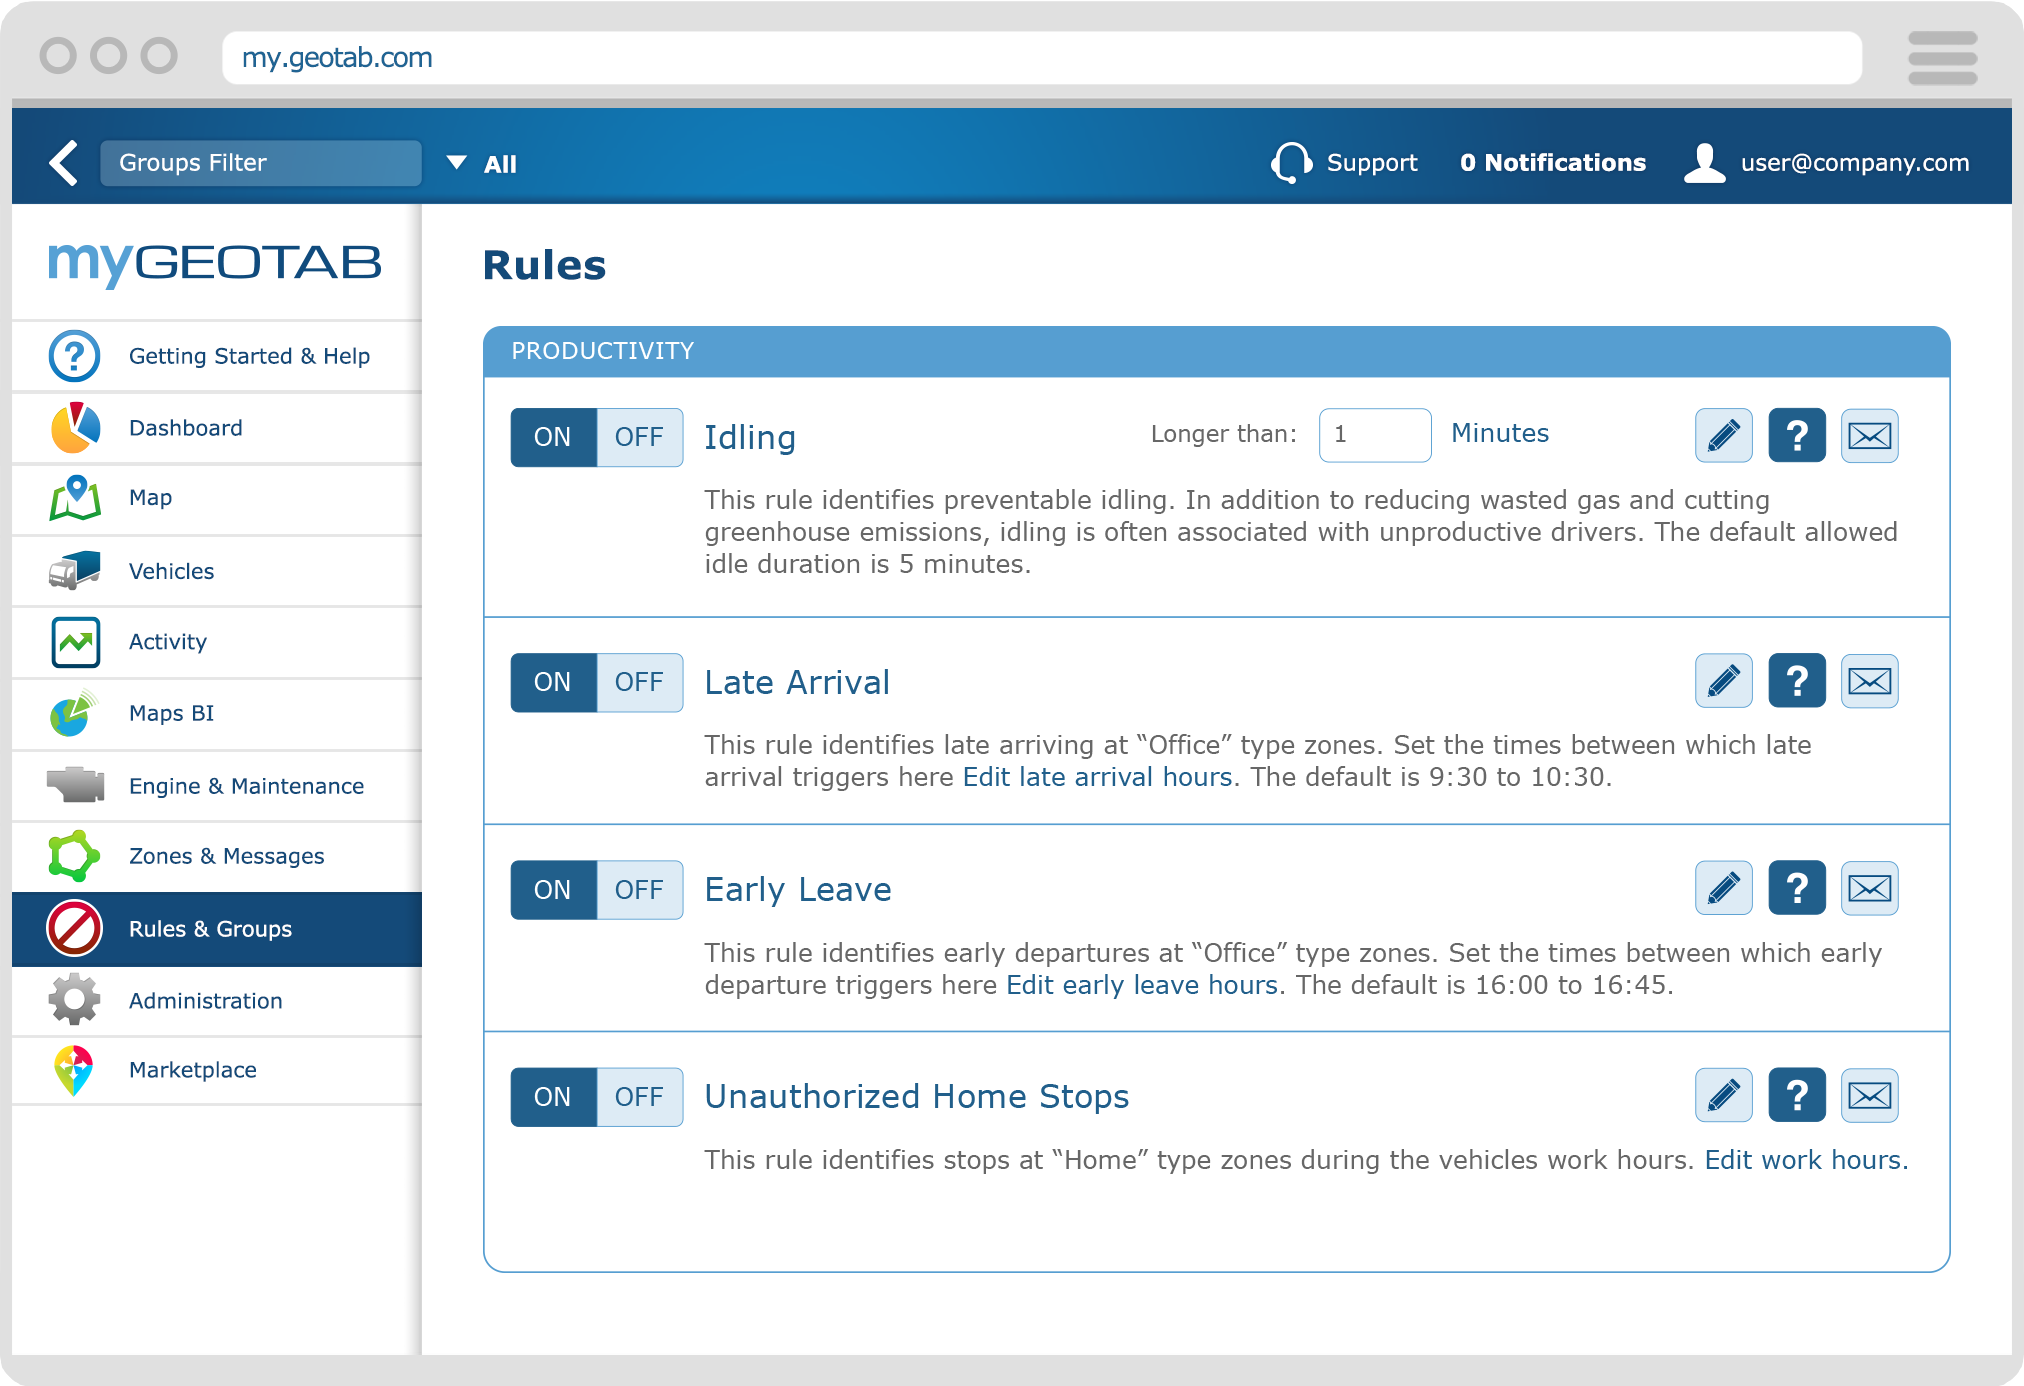Screen dimensions: 2024x1386
Task: Click the envelope icon for Idling rule
Action: 1870,436
